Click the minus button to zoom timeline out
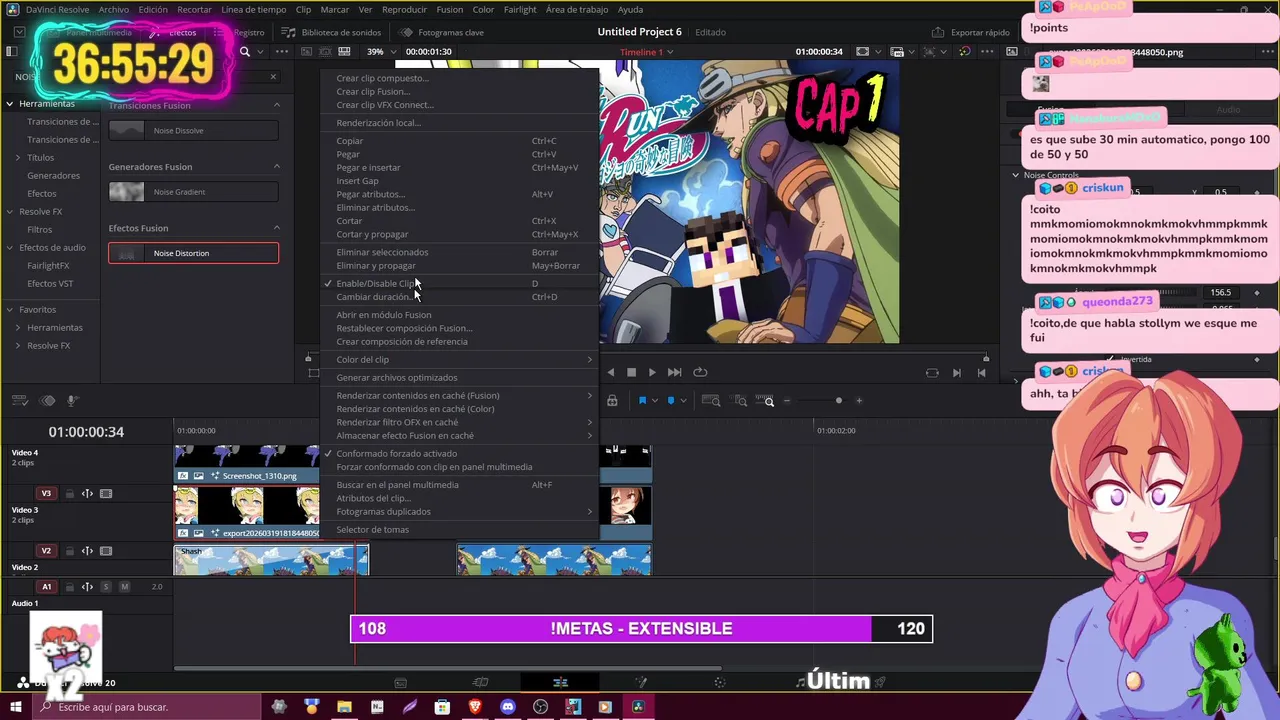Image resolution: width=1280 pixels, height=720 pixels. [787, 401]
